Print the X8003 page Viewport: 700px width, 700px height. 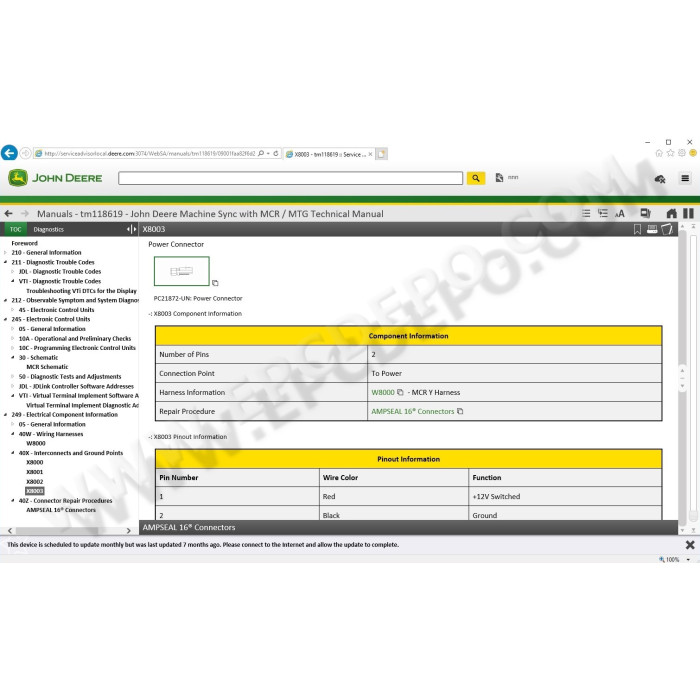[652, 229]
